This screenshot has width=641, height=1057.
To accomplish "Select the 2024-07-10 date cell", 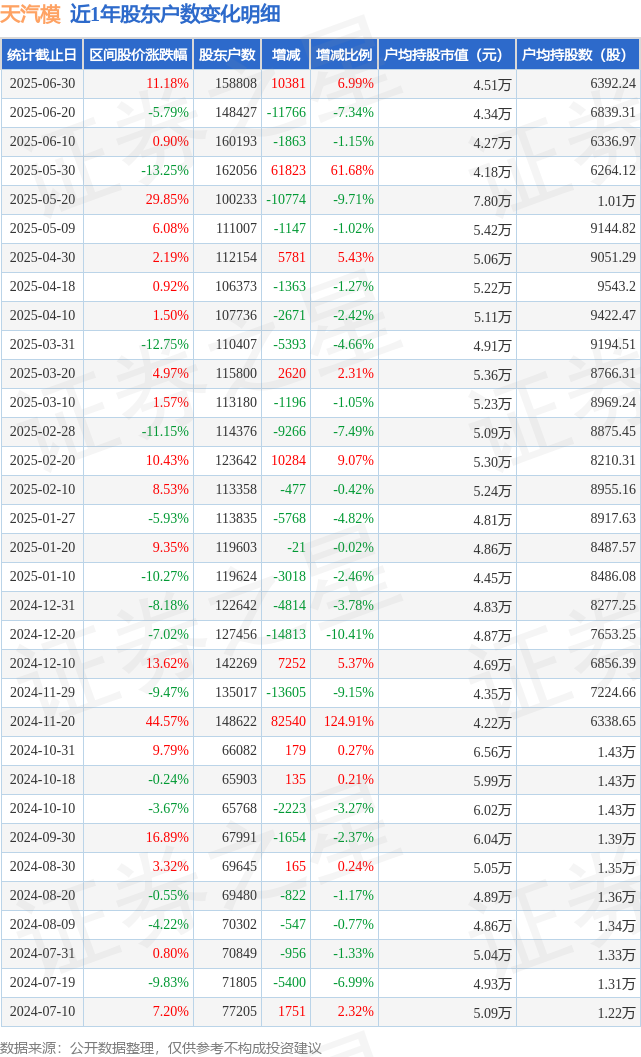I will click(x=42, y=1011).
